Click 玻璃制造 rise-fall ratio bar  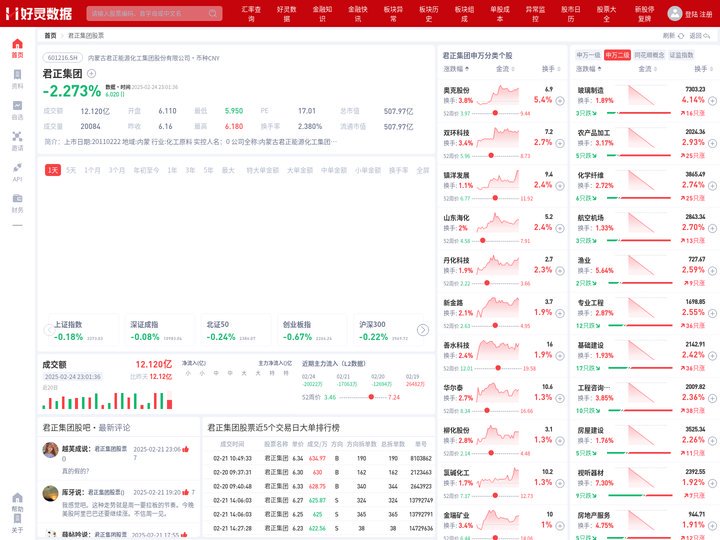[x=639, y=113]
